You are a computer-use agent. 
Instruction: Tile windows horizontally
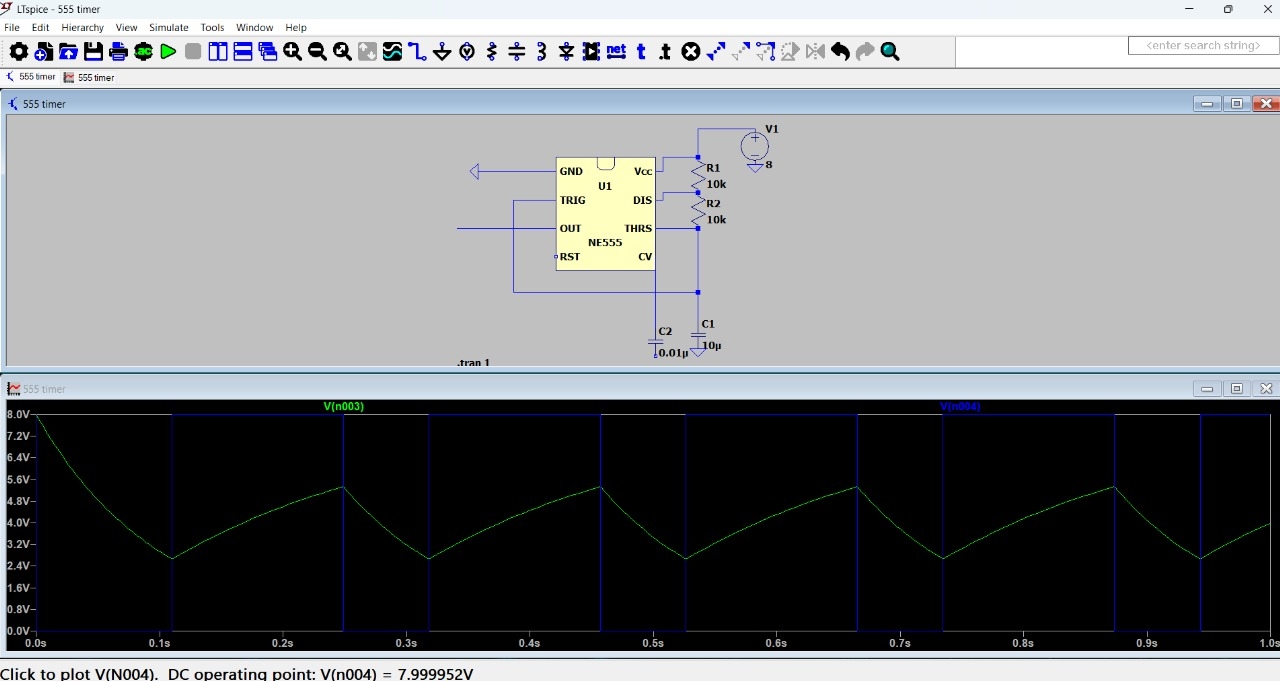click(x=243, y=52)
